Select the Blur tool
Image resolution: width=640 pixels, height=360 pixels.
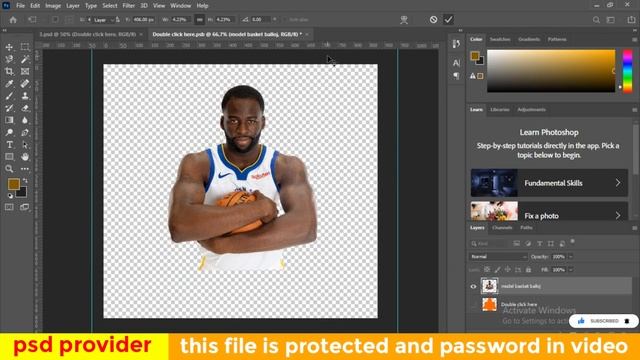tap(25, 120)
